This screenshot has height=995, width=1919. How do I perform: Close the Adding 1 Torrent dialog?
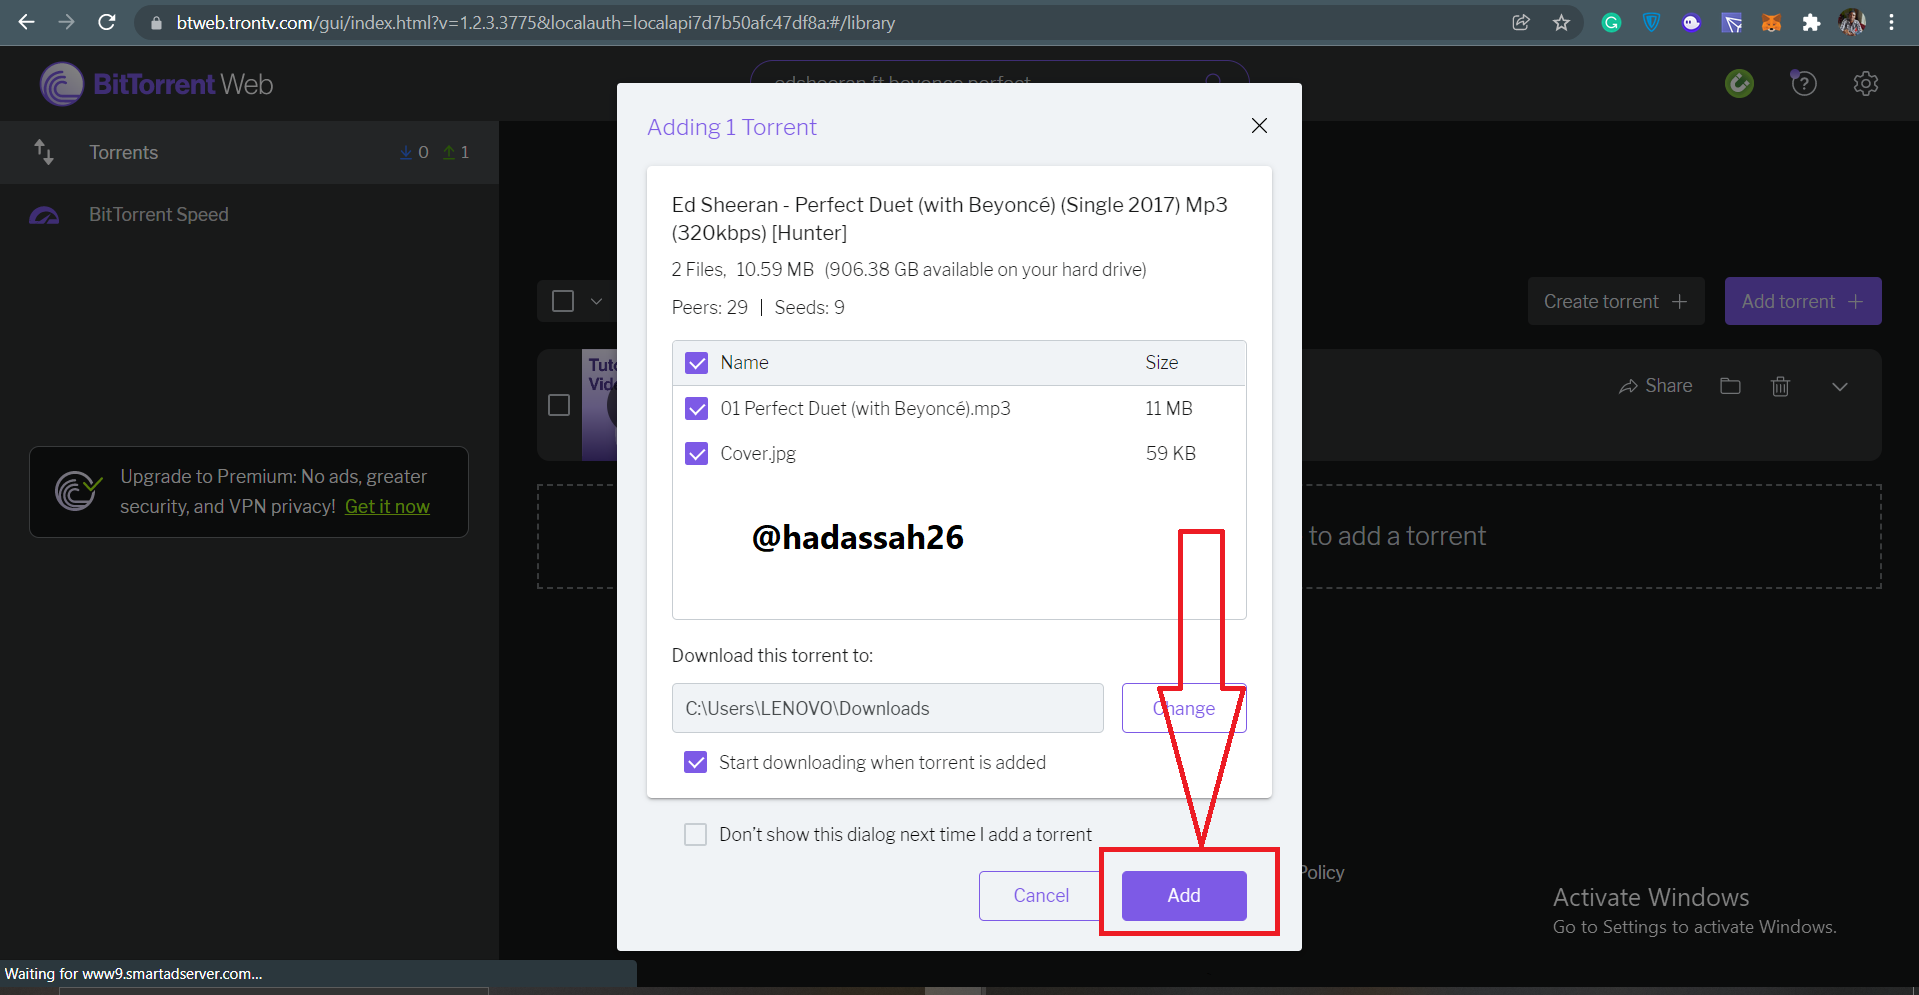pyautogui.click(x=1259, y=125)
